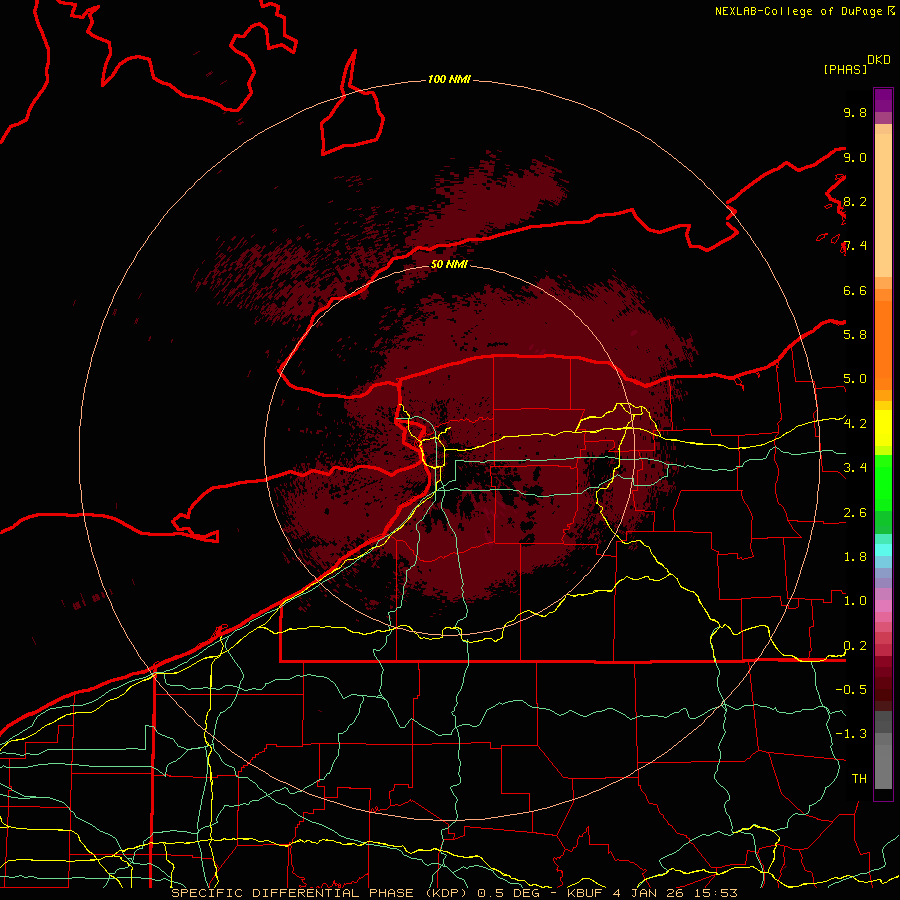
Task: Pick the pink color scale segment
Action: (x=883, y=606)
